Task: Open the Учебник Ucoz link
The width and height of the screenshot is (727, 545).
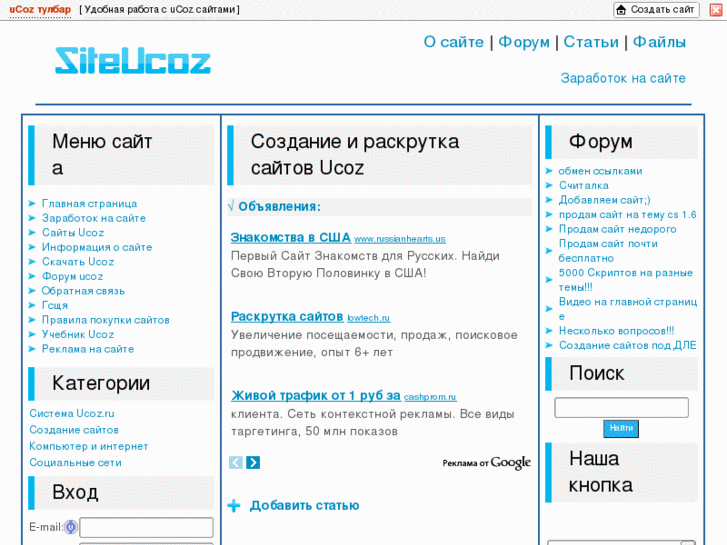Action: point(78,334)
